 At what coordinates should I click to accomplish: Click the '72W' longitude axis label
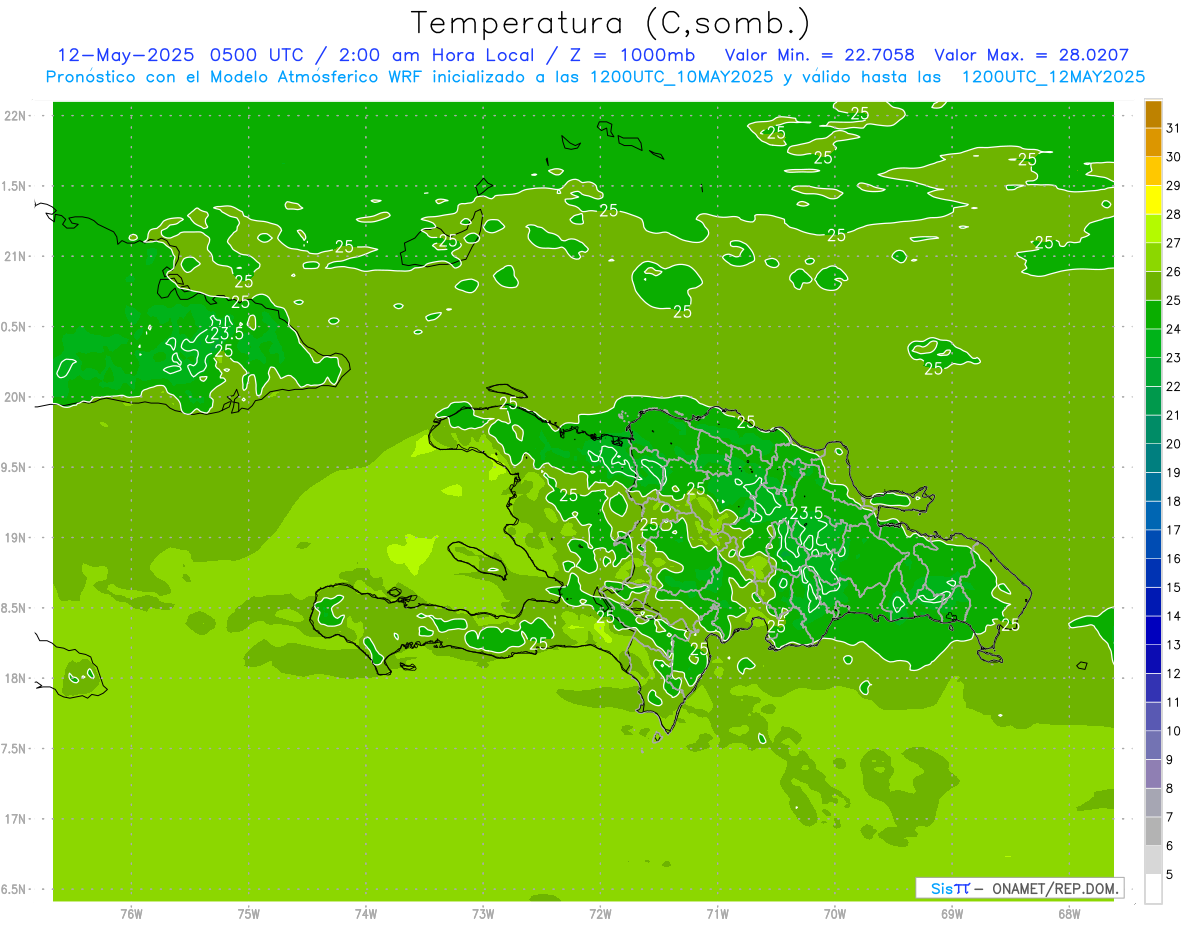[x=600, y=914]
